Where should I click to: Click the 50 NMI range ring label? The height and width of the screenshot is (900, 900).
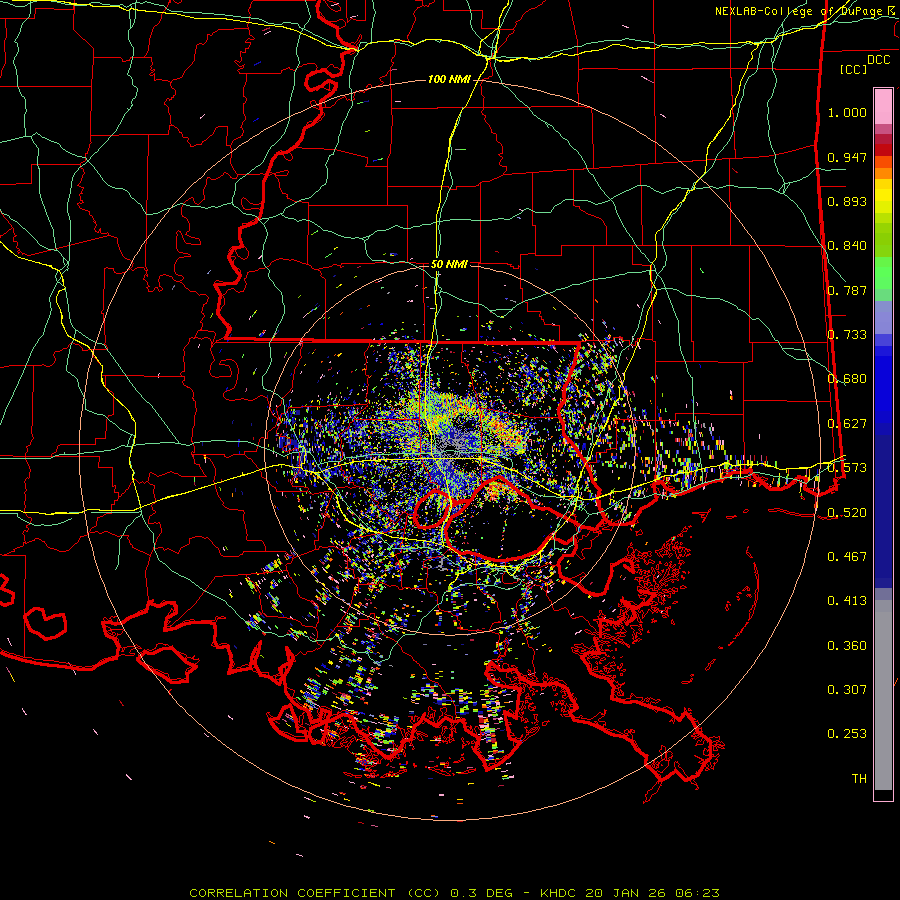(x=449, y=264)
